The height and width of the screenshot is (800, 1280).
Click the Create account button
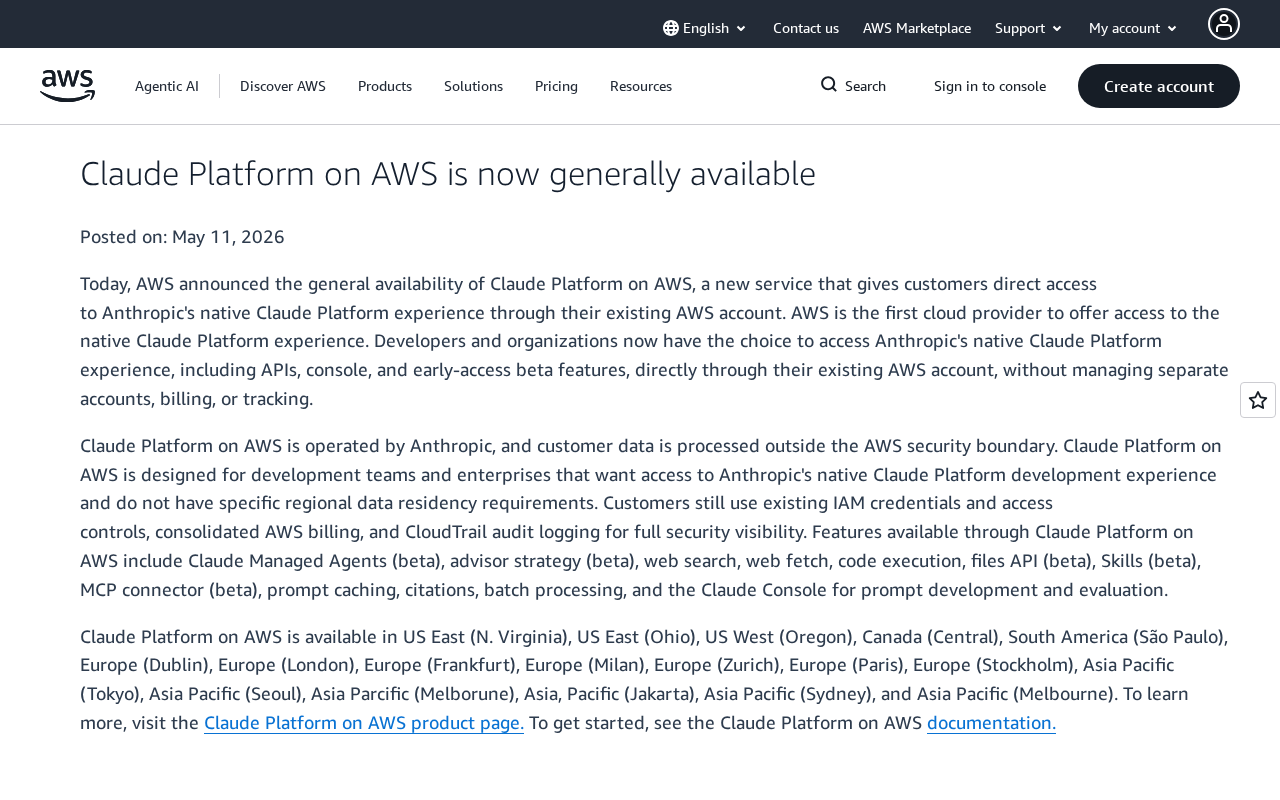coord(1159,86)
